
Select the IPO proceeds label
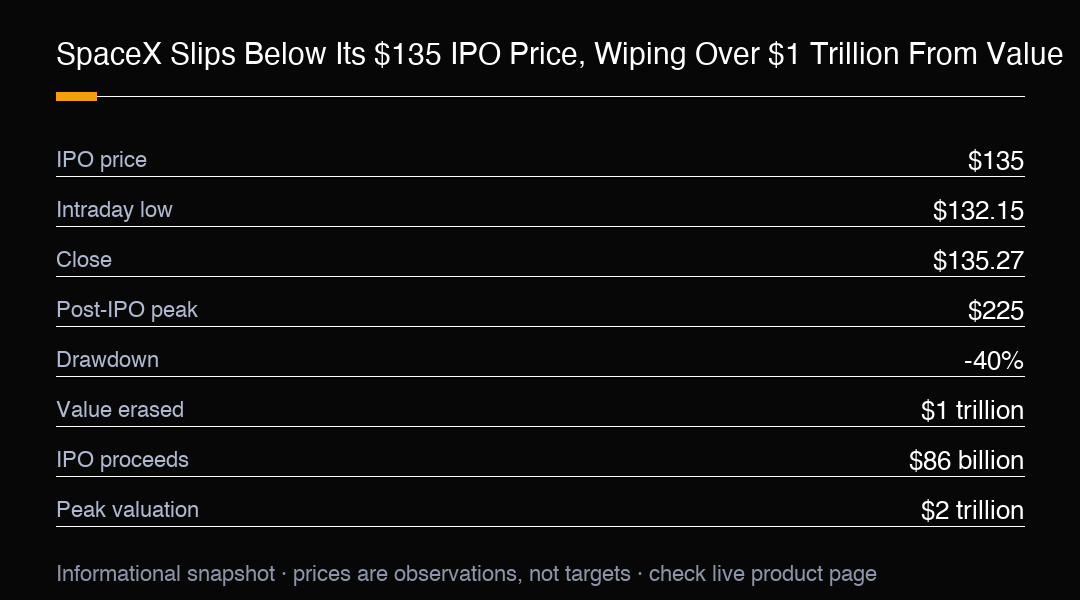coord(122,459)
